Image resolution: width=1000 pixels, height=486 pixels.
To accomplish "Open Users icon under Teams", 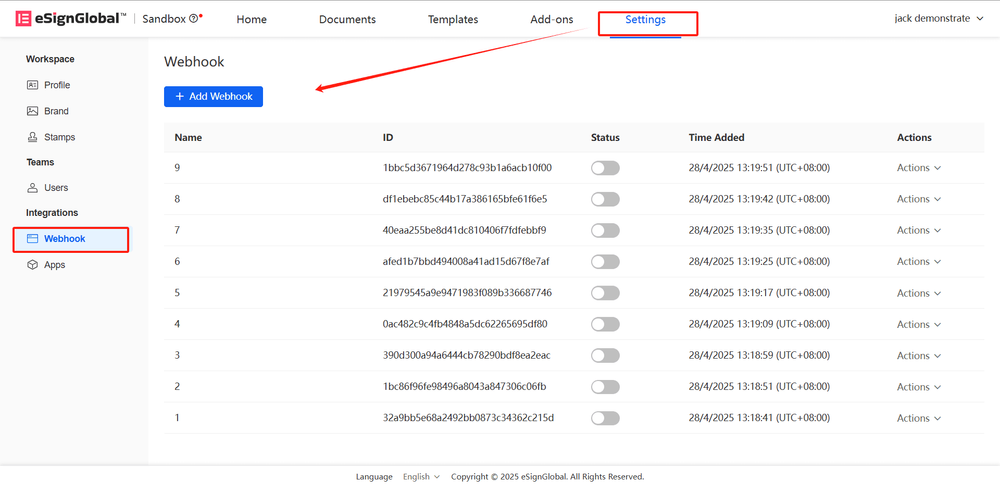I will coord(33,188).
